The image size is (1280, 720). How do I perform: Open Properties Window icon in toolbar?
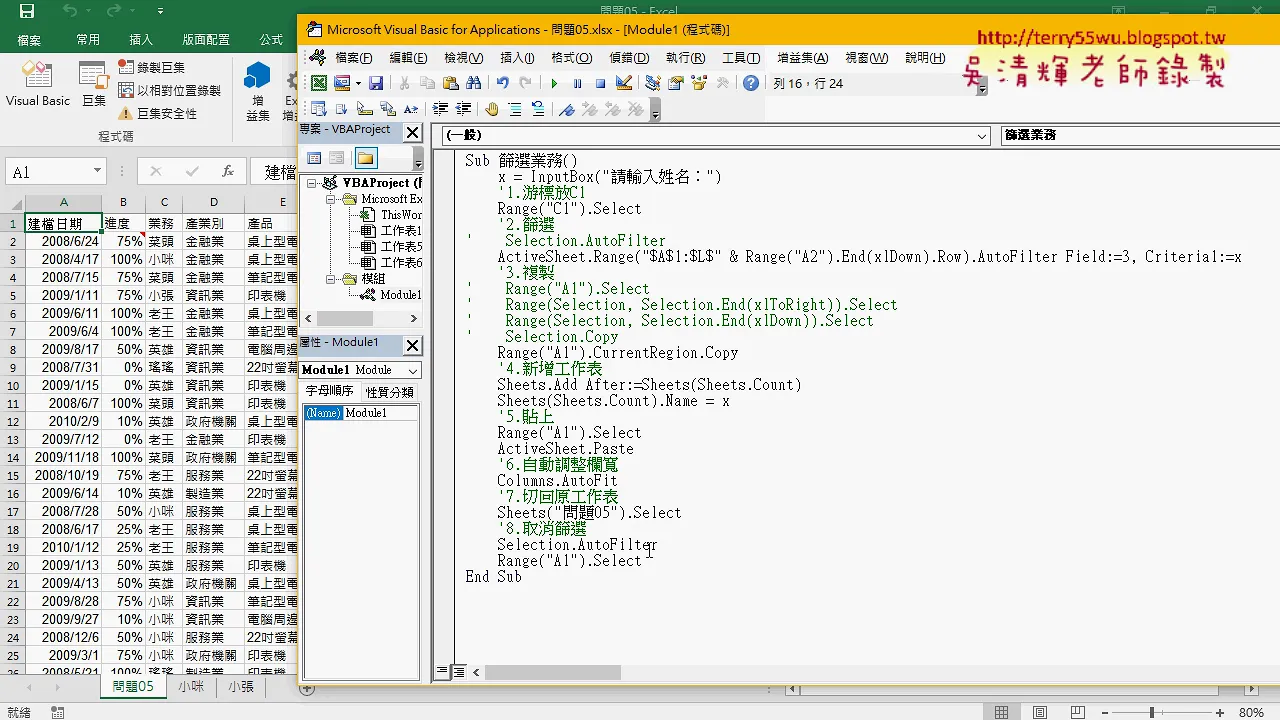[x=676, y=84]
